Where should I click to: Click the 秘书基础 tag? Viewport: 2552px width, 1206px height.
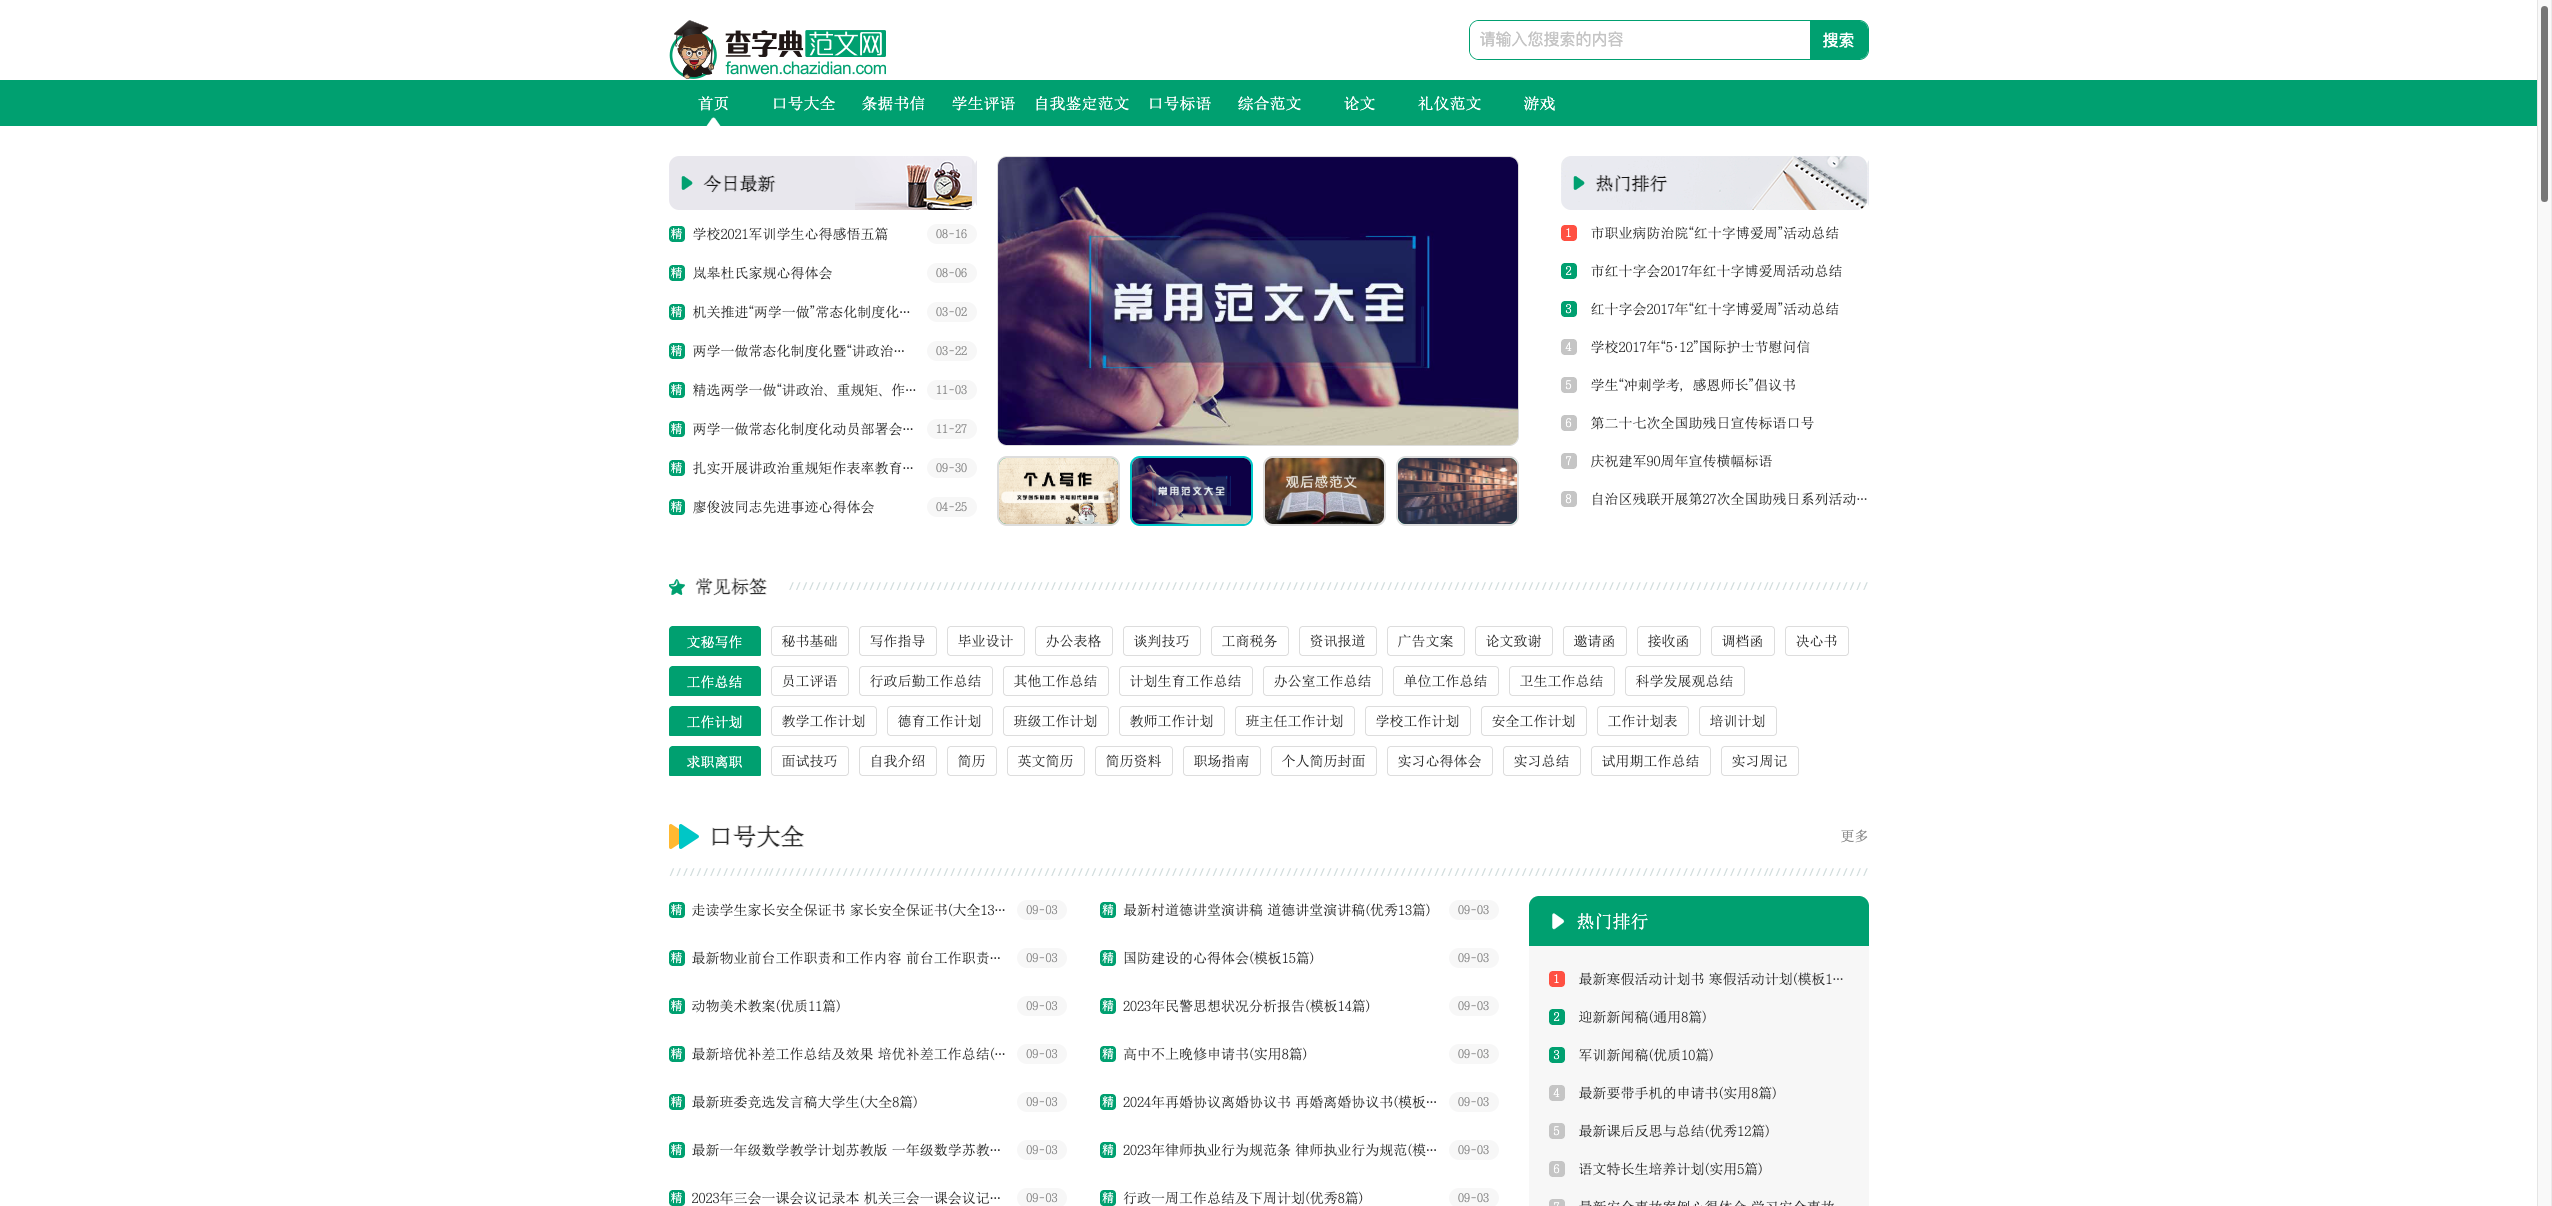coord(809,641)
